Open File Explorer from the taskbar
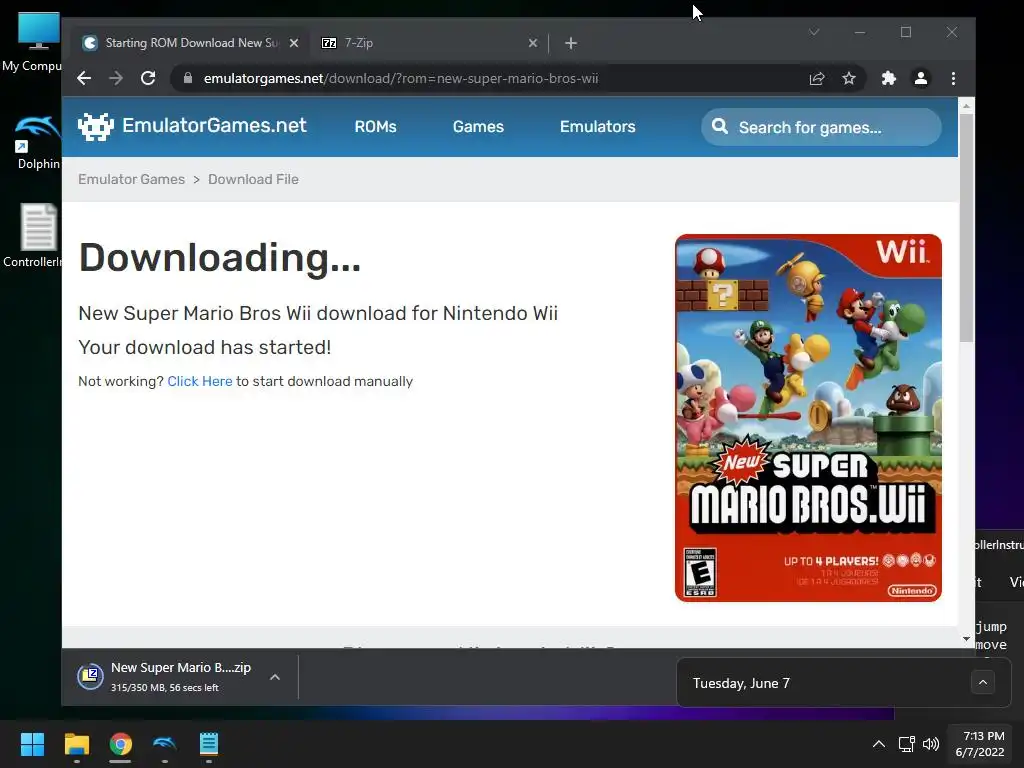 pos(76,744)
